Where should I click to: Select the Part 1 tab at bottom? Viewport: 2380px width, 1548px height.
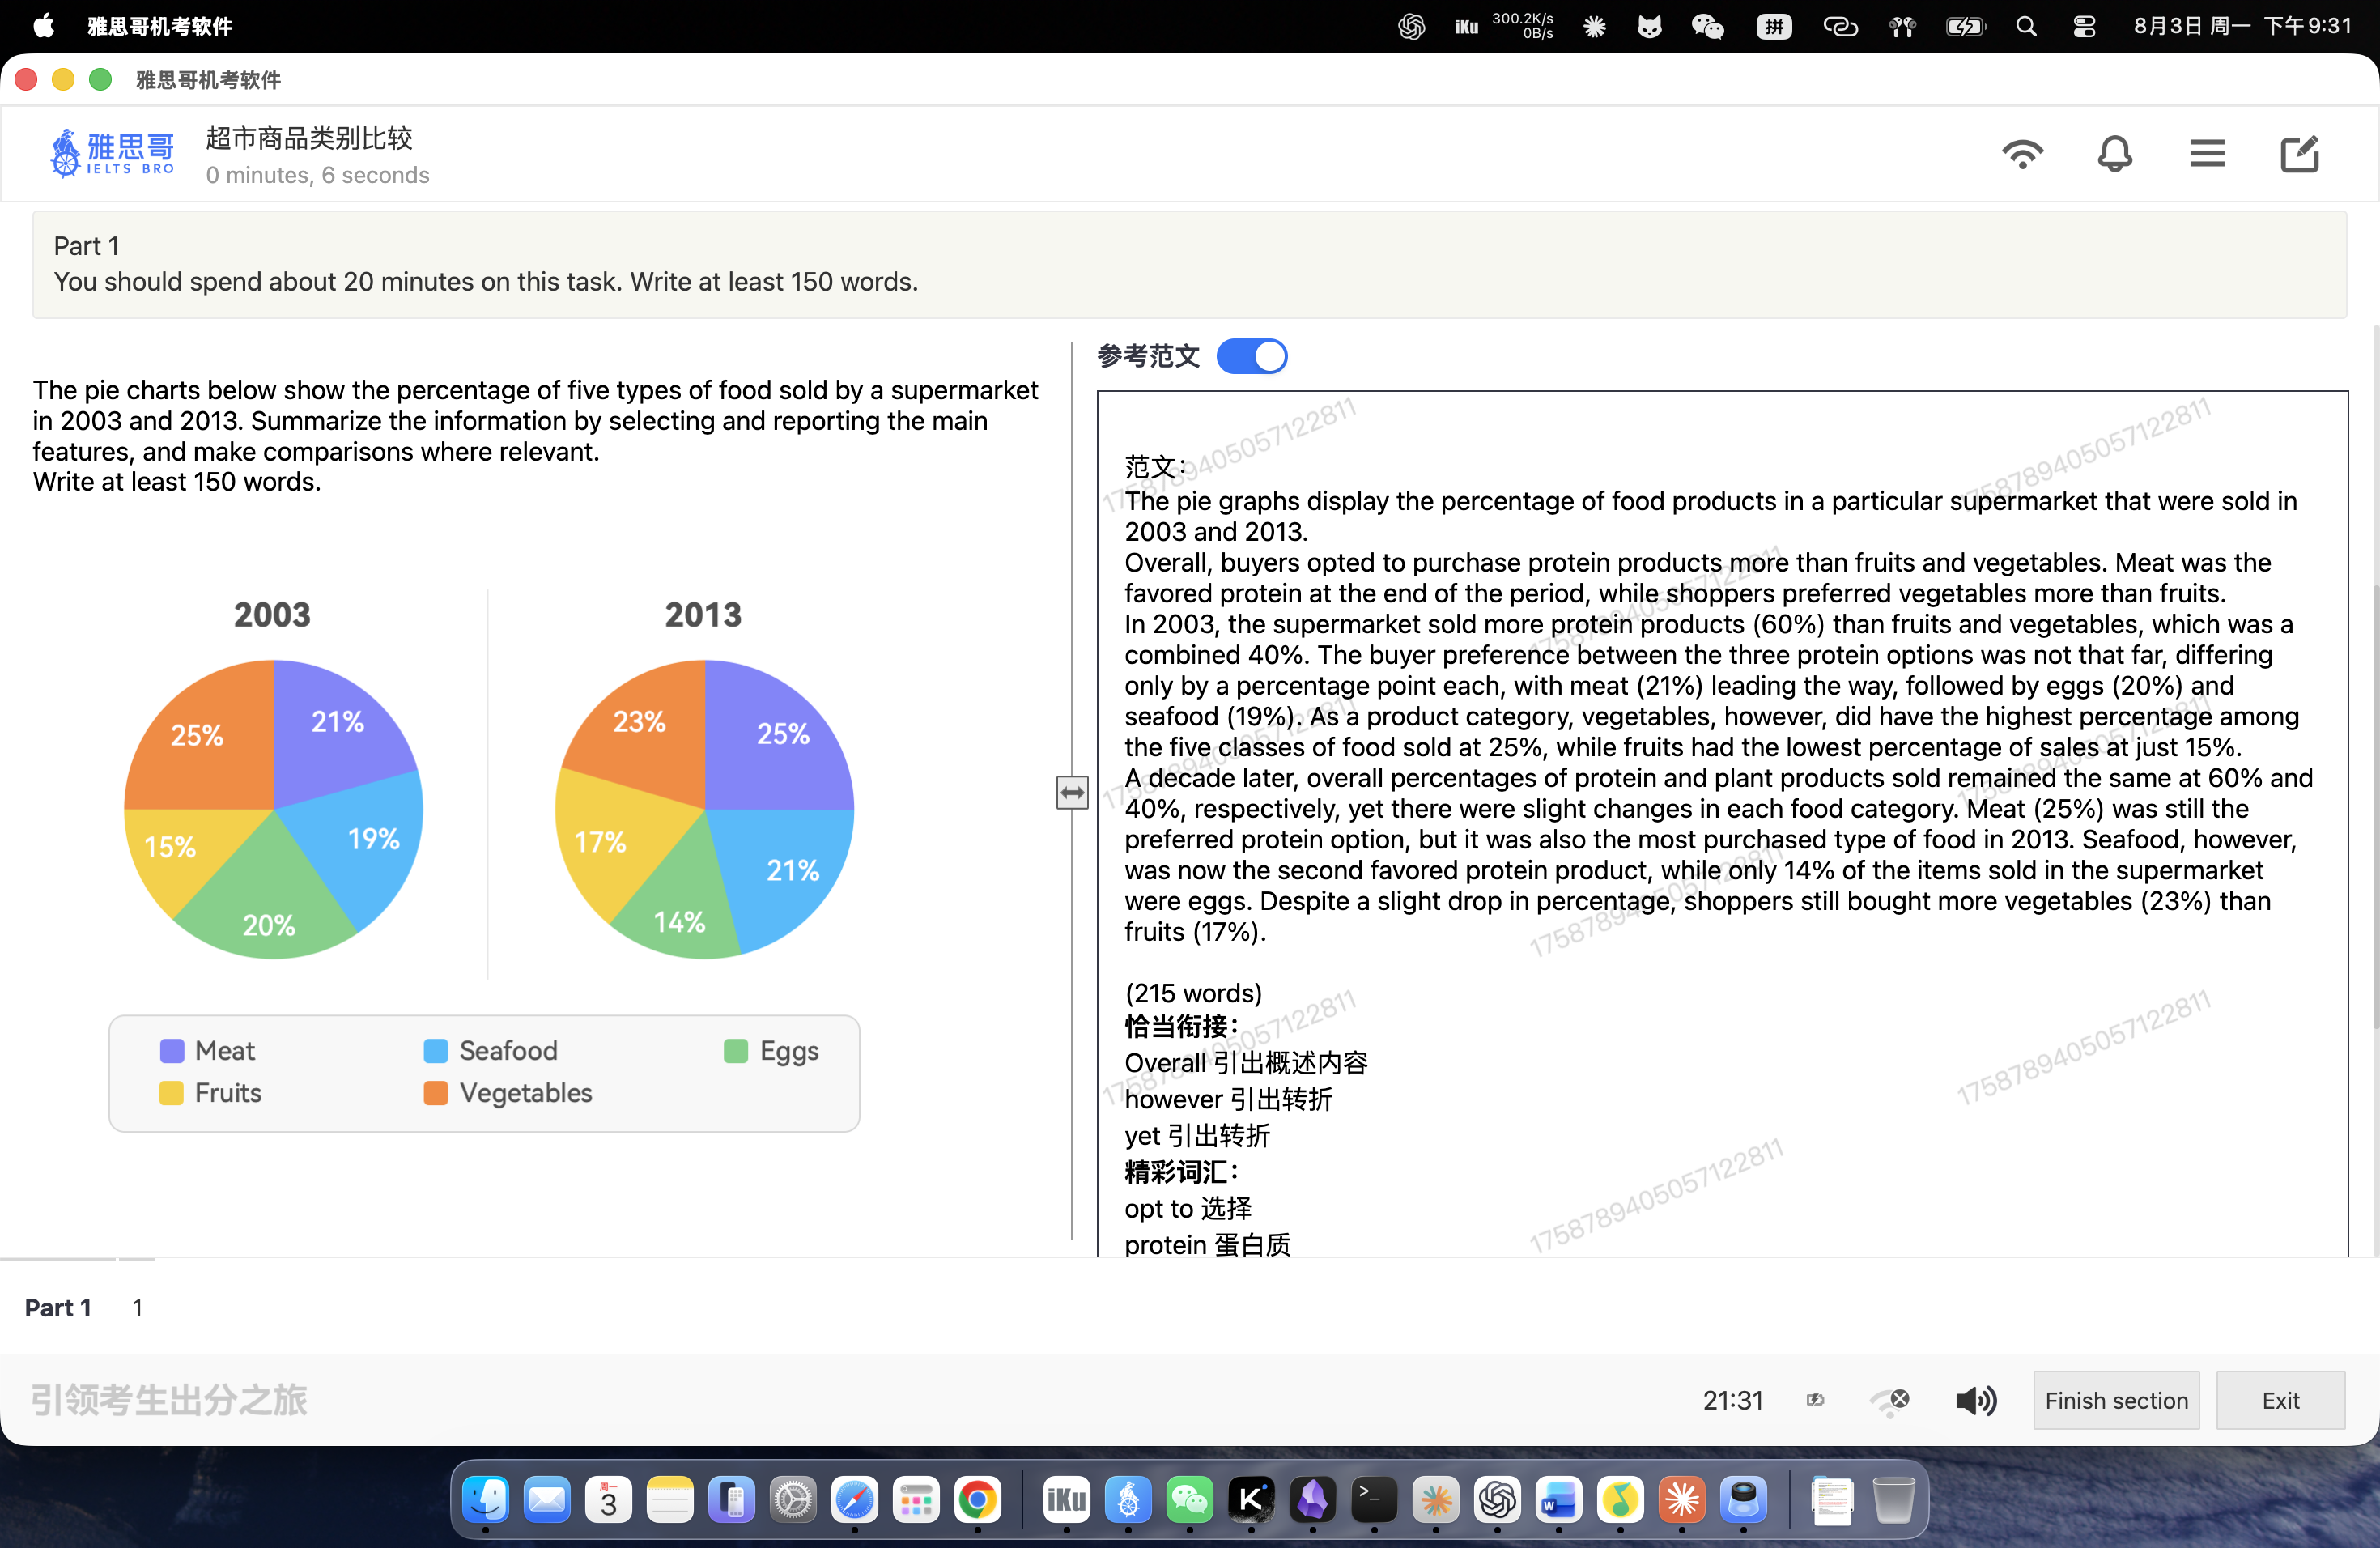click(58, 1307)
